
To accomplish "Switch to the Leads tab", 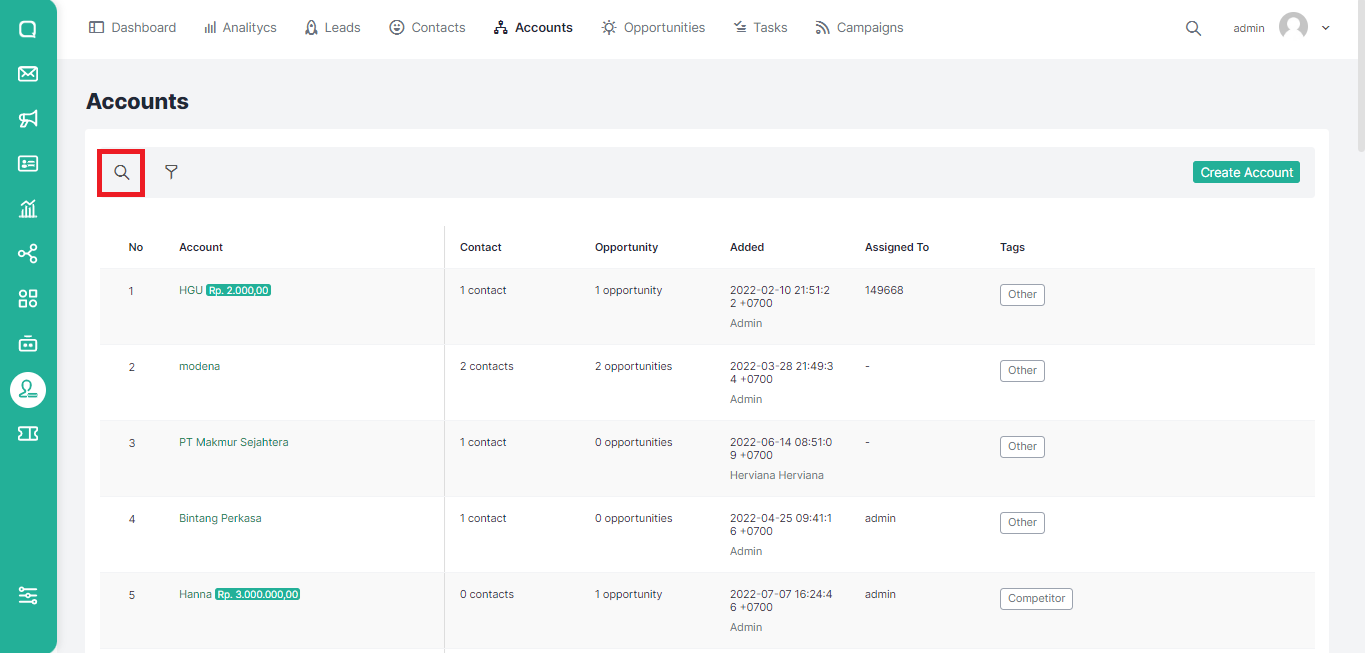I will pyautogui.click(x=332, y=28).
